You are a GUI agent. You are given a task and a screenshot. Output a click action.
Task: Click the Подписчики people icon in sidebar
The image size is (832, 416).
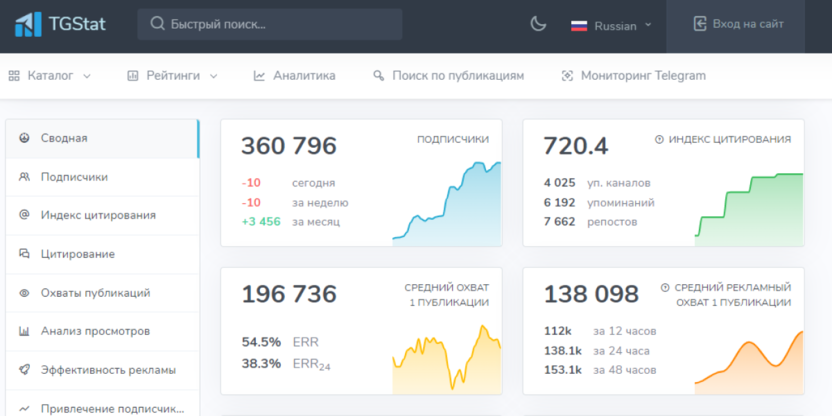coord(24,177)
